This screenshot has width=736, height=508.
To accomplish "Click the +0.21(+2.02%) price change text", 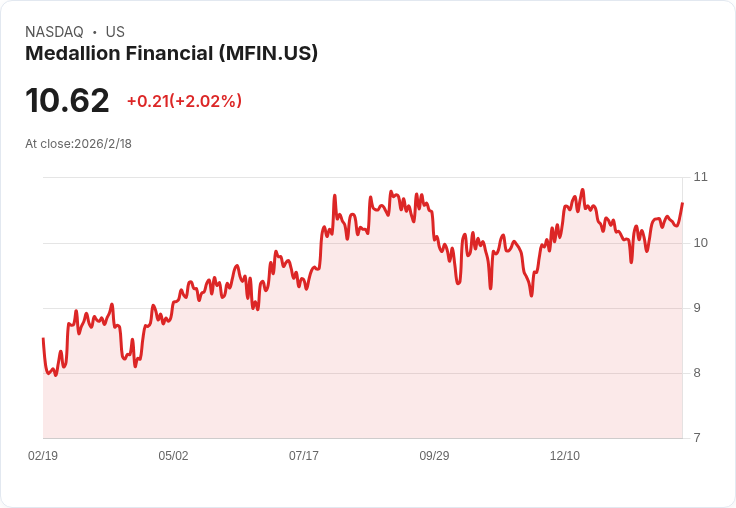I will coord(184,101).
